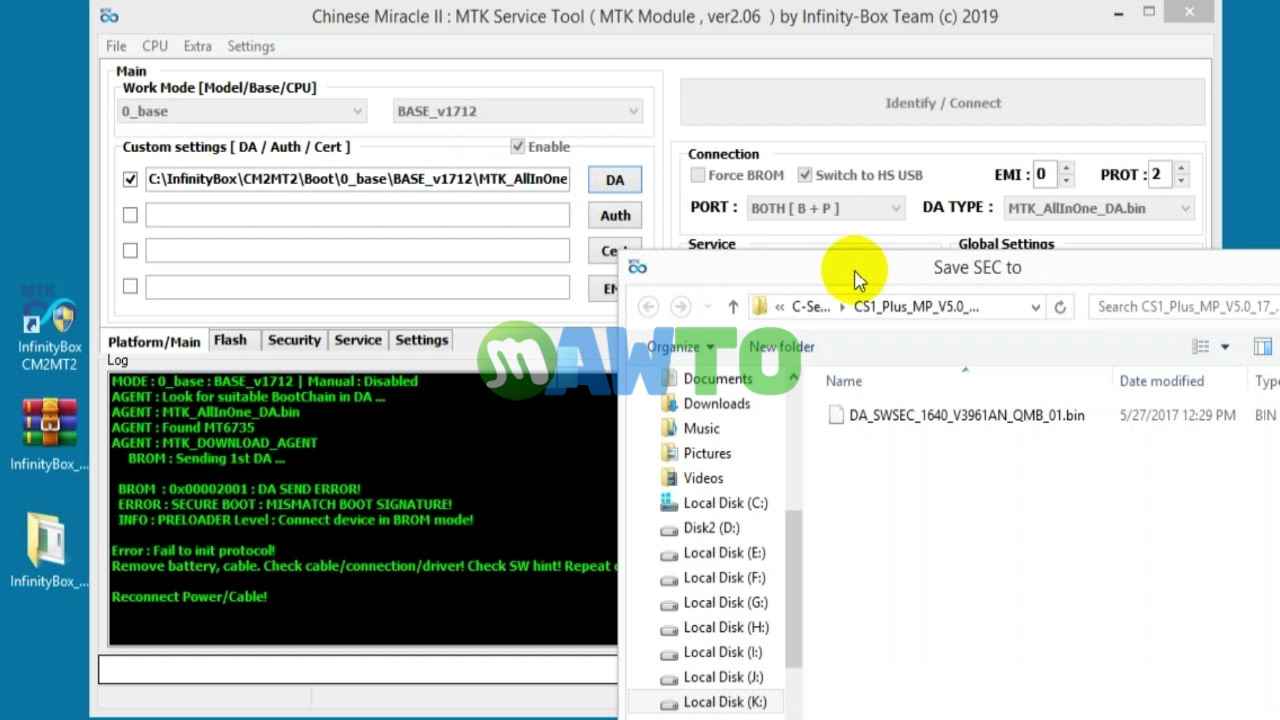Open the InfinityBox folder icon on desktop

48,550
